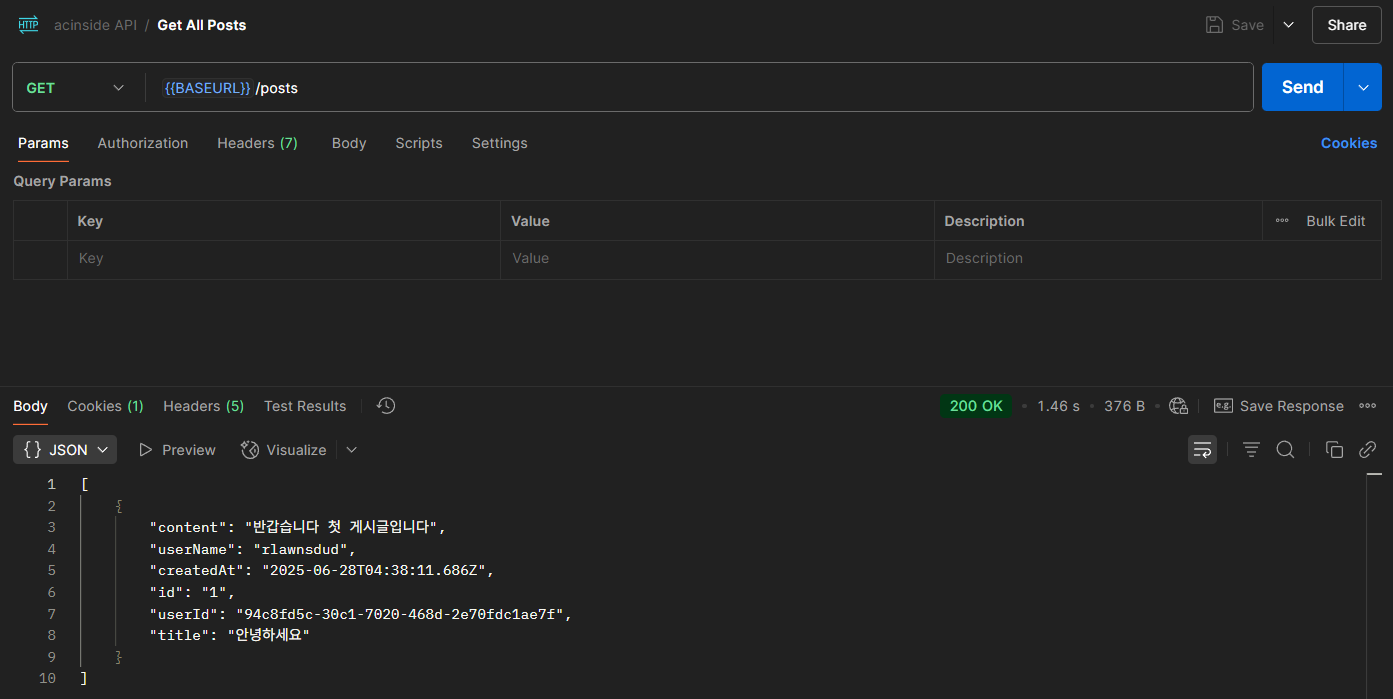Click the "userName": "rlawnsdud" line
This screenshot has width=1393, height=699.
click(252, 549)
